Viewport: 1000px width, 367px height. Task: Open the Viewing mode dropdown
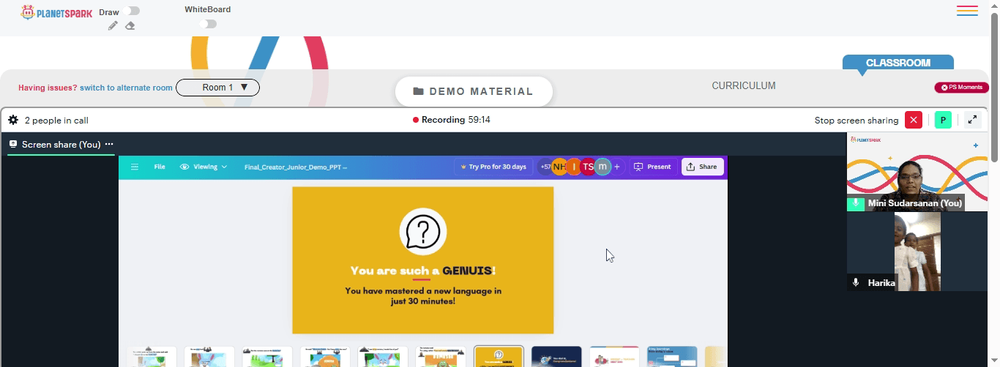pos(203,167)
